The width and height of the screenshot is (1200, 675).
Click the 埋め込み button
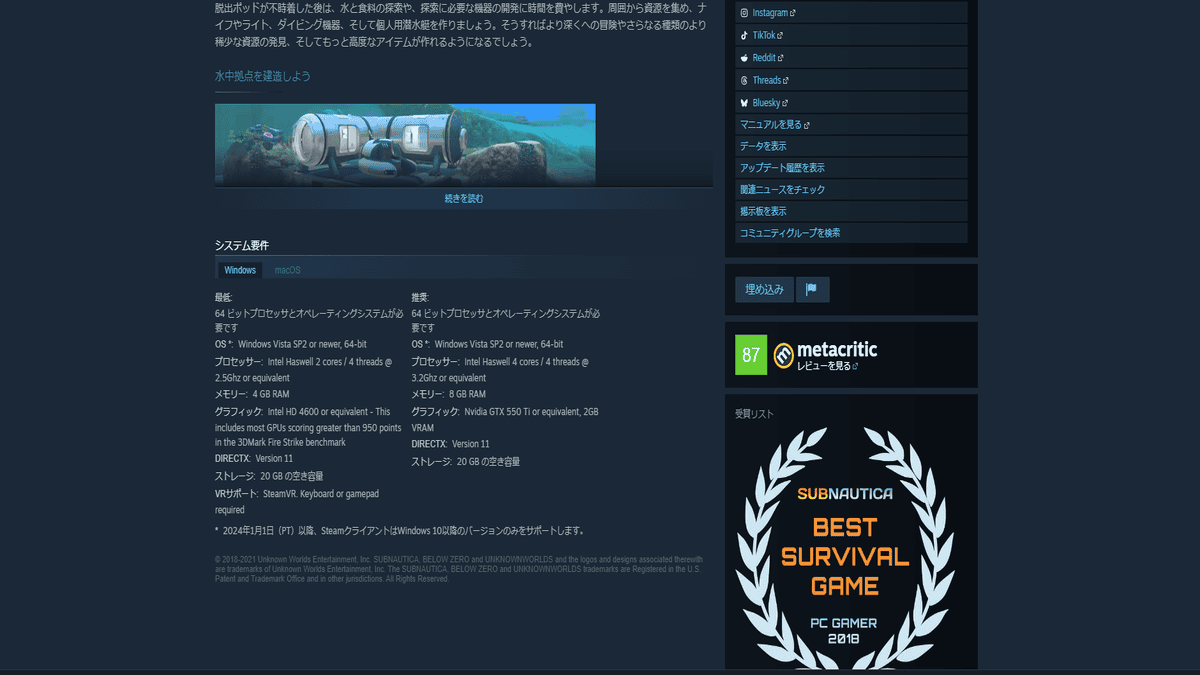764,290
